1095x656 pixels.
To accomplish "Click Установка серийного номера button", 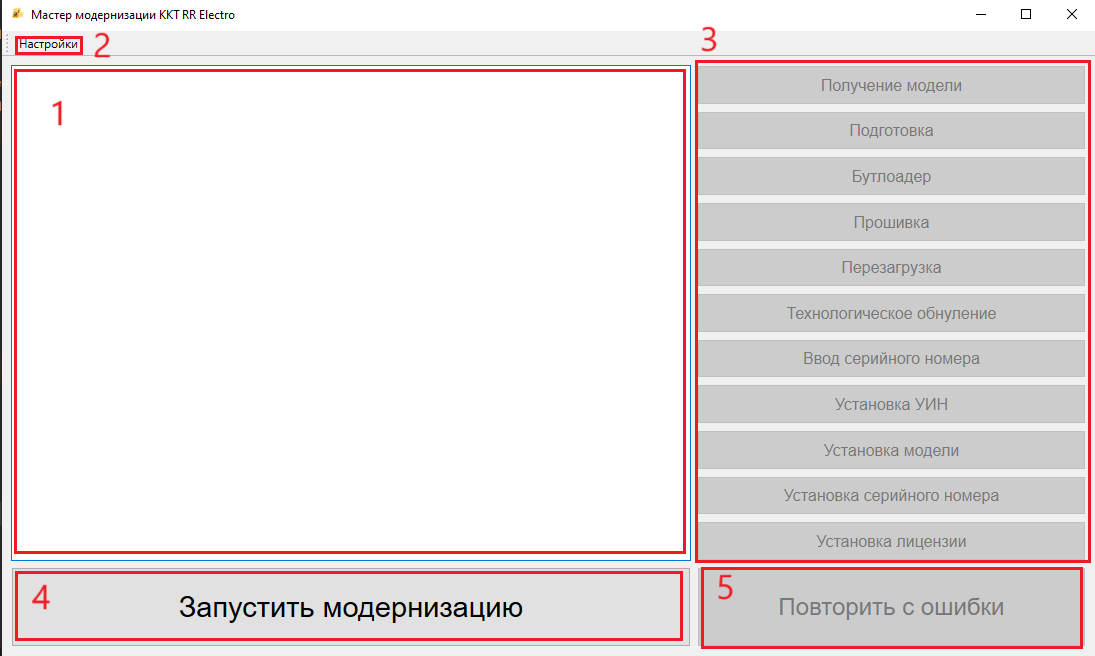I will coord(890,495).
